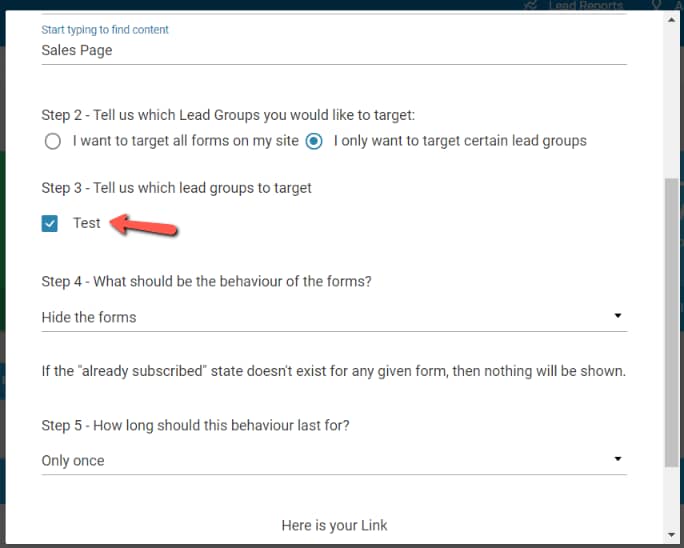Click label I only want to target certain groups
Viewport: 684px width, 548px height.
point(460,140)
